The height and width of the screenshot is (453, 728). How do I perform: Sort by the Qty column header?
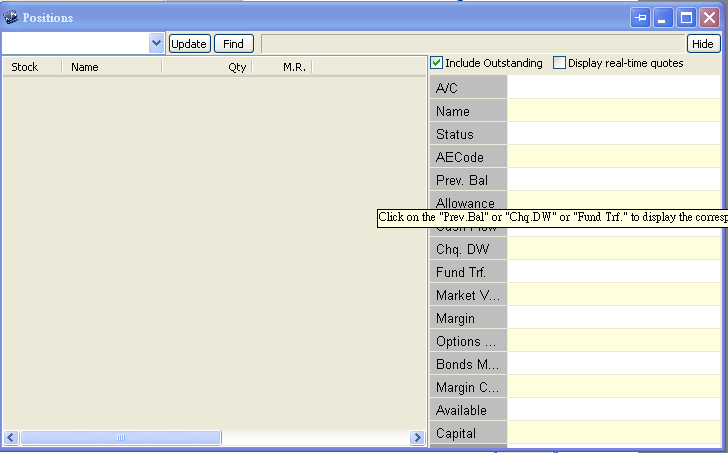tap(237, 67)
